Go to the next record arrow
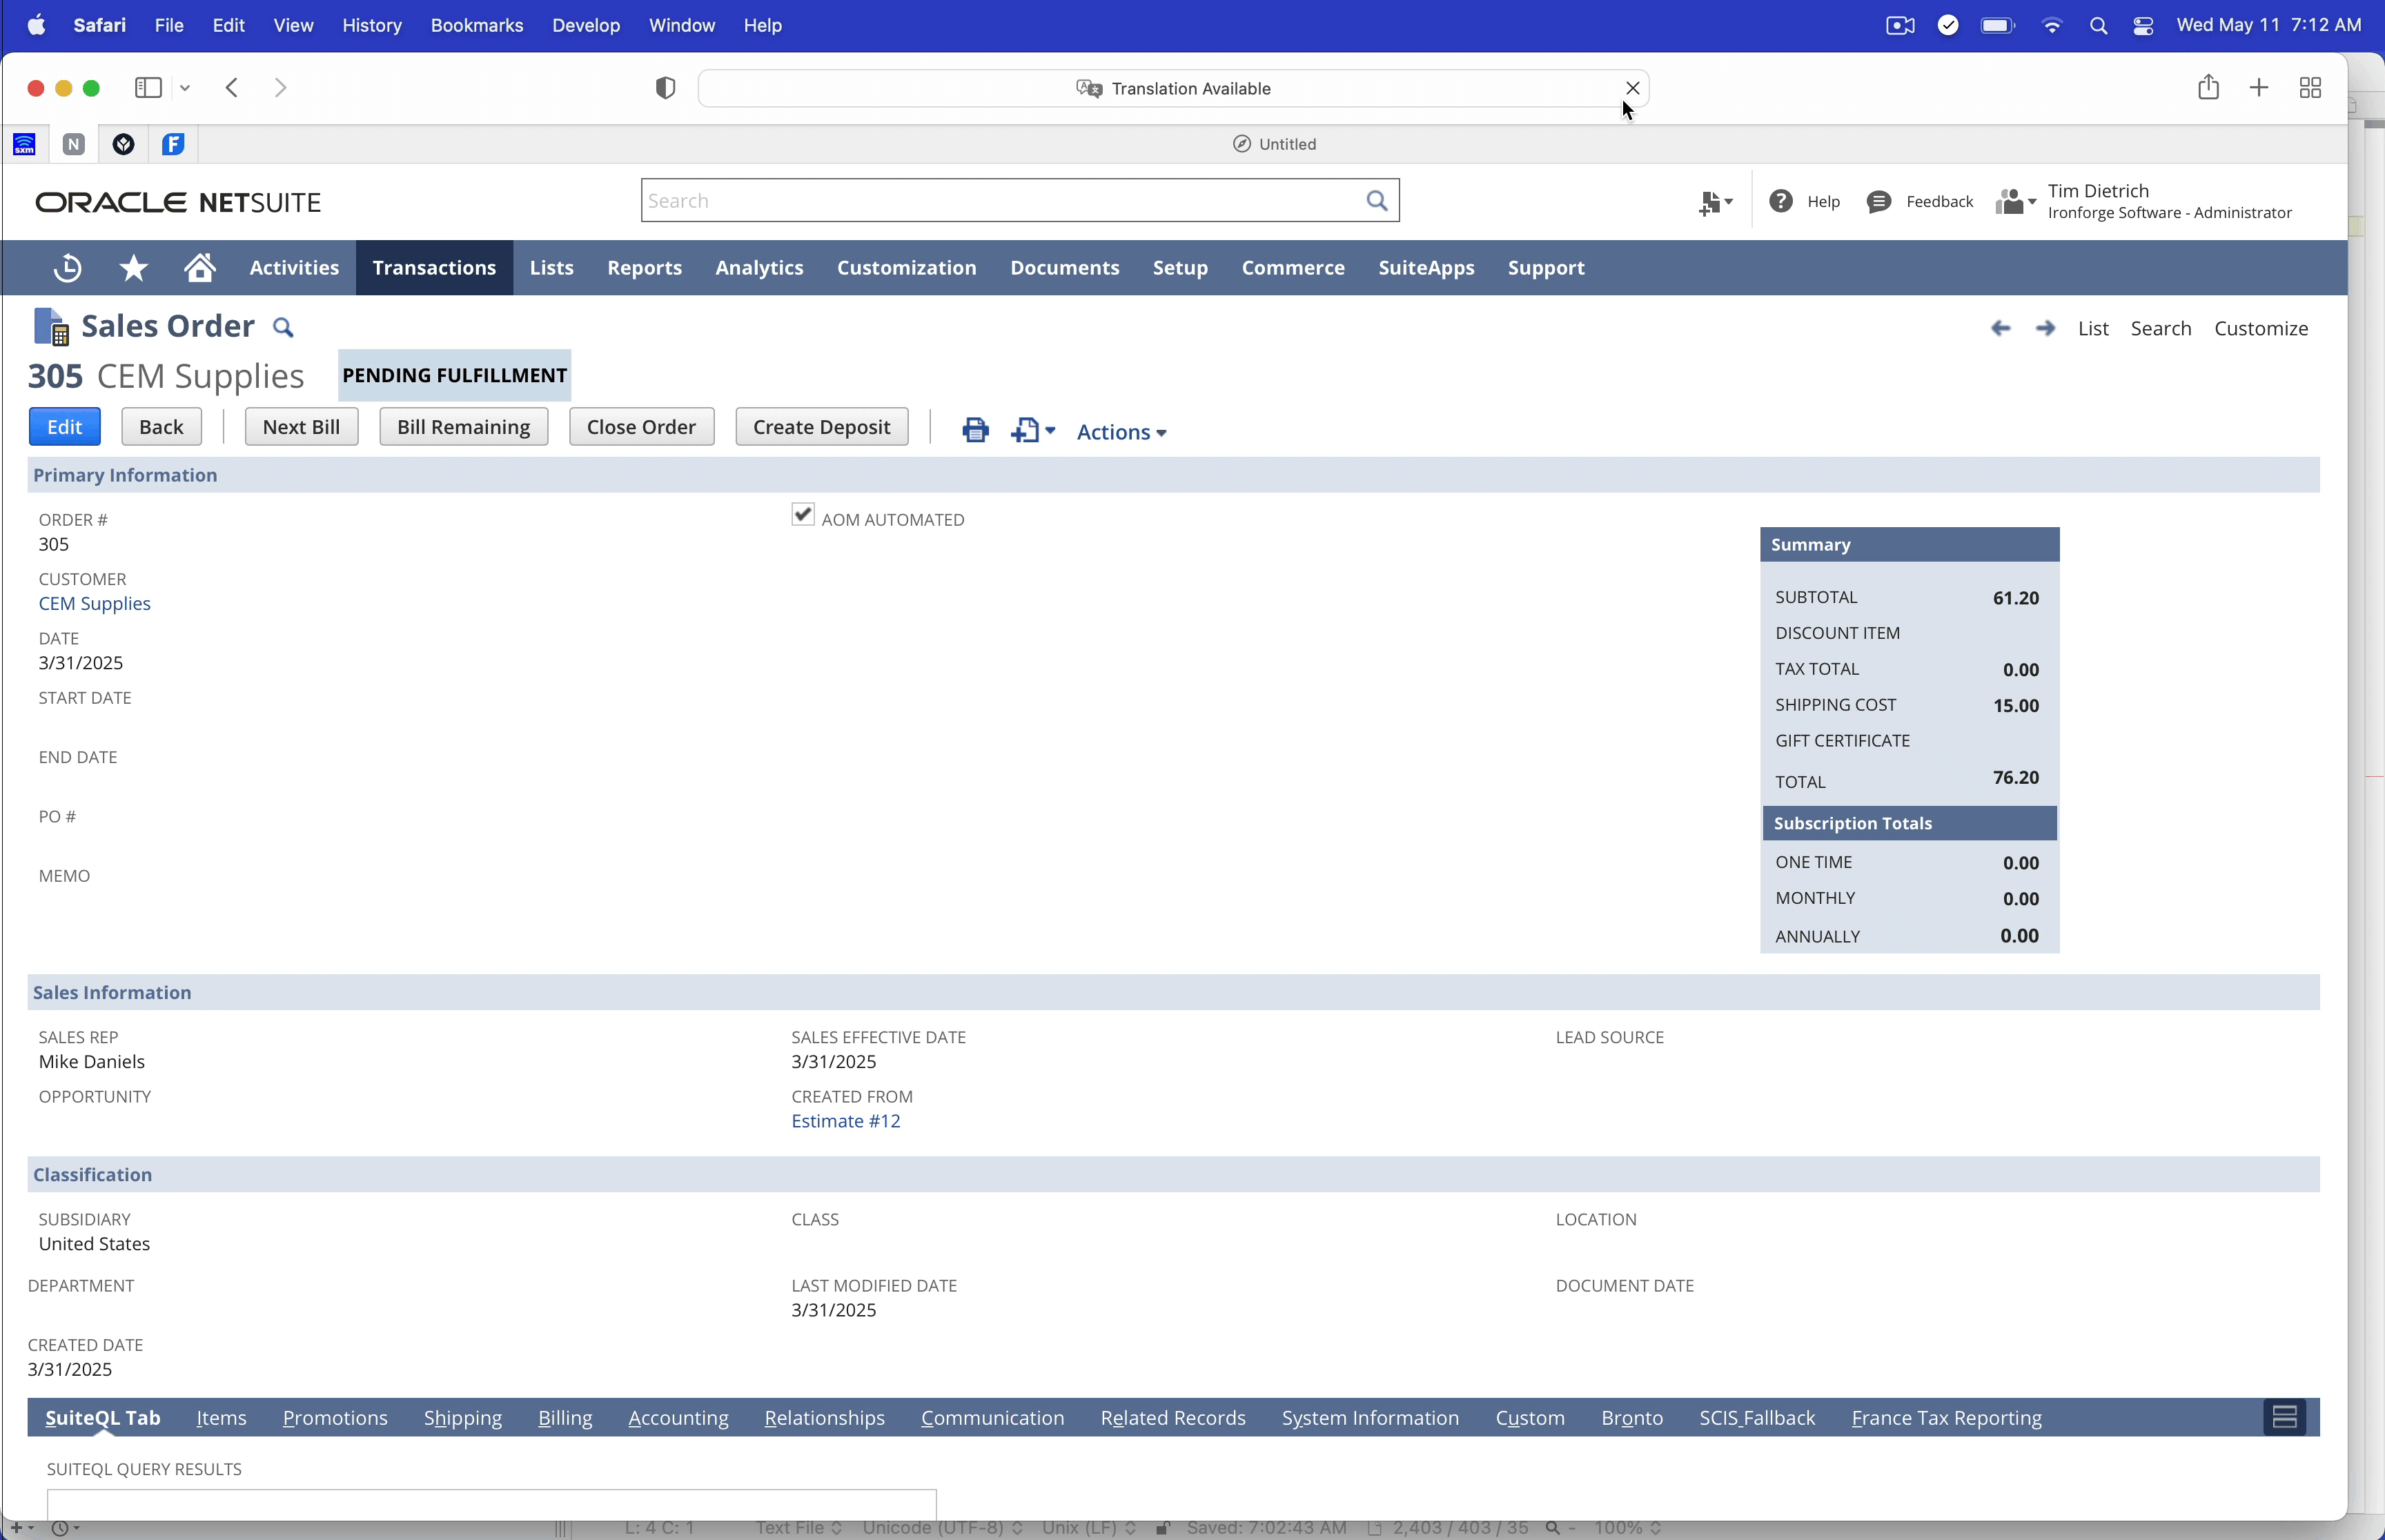 click(x=2045, y=328)
